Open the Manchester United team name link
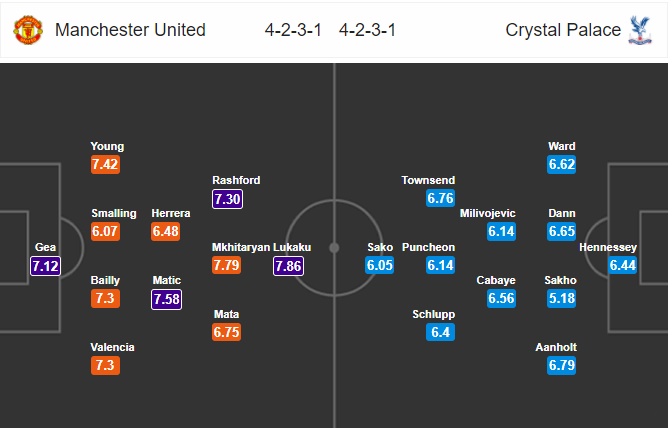672x428 pixels. 130,30
